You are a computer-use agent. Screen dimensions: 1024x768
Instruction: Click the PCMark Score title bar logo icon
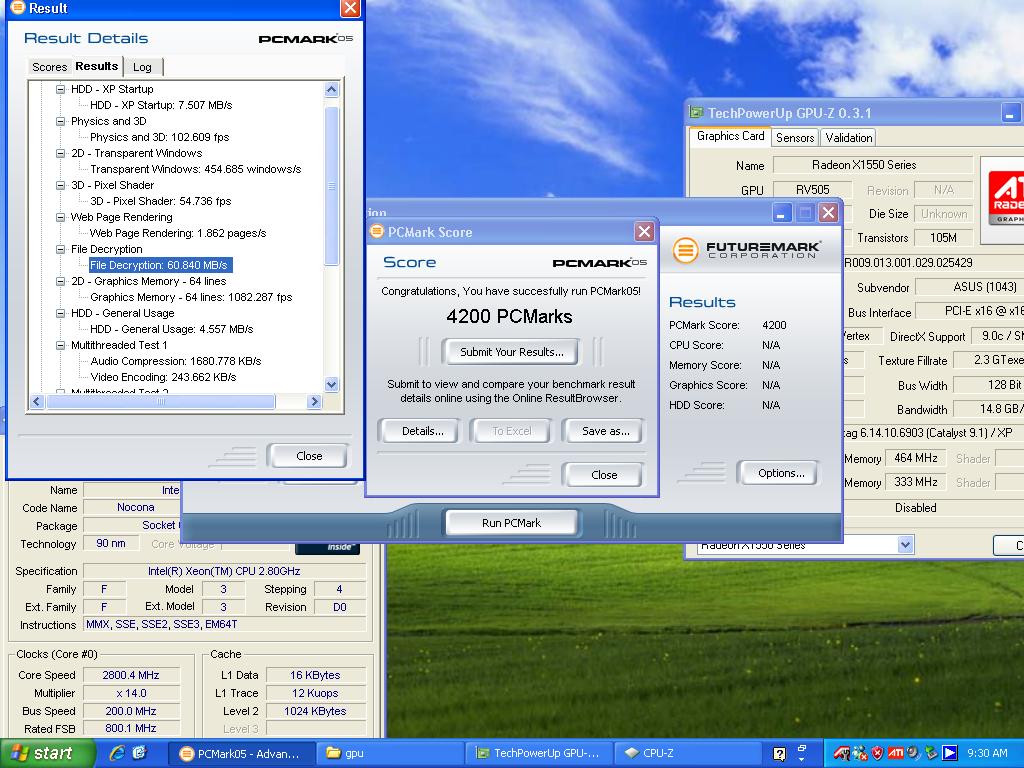coord(377,231)
